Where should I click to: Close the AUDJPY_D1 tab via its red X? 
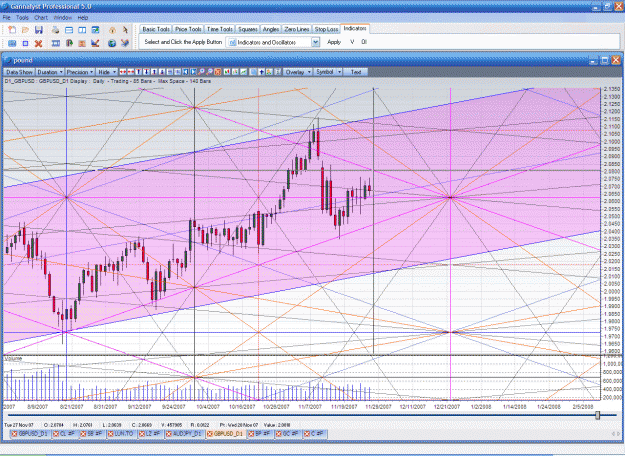[169, 434]
